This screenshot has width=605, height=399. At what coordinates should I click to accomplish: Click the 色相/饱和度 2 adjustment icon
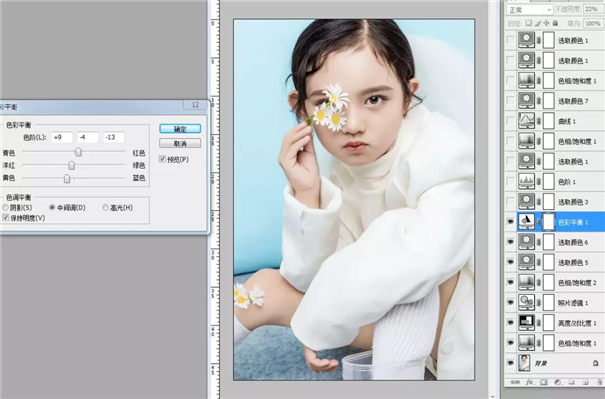526,282
